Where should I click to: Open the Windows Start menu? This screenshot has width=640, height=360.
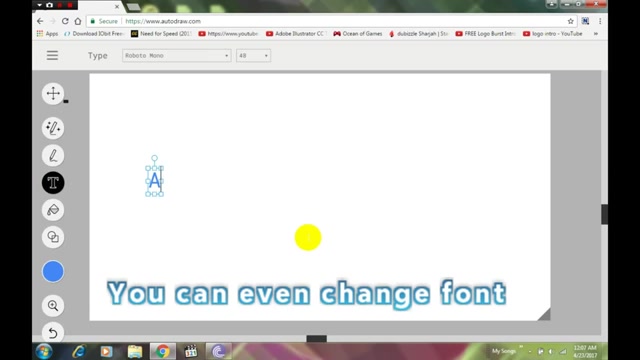[x=44, y=351]
